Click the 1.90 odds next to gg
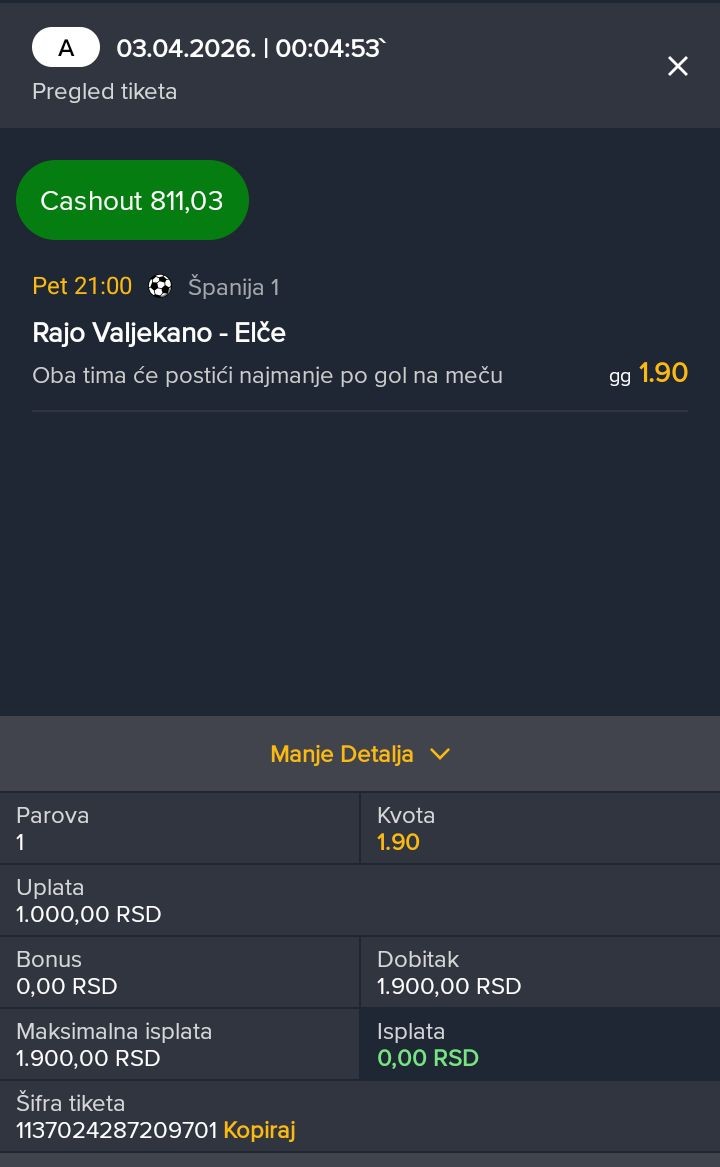The width and height of the screenshot is (720, 1167). (663, 374)
